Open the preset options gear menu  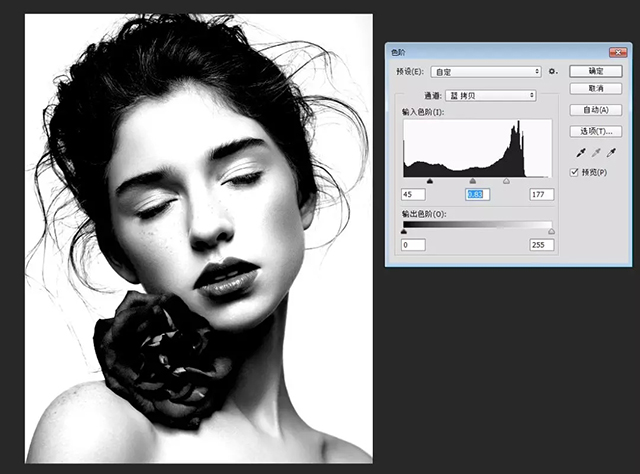(x=552, y=72)
